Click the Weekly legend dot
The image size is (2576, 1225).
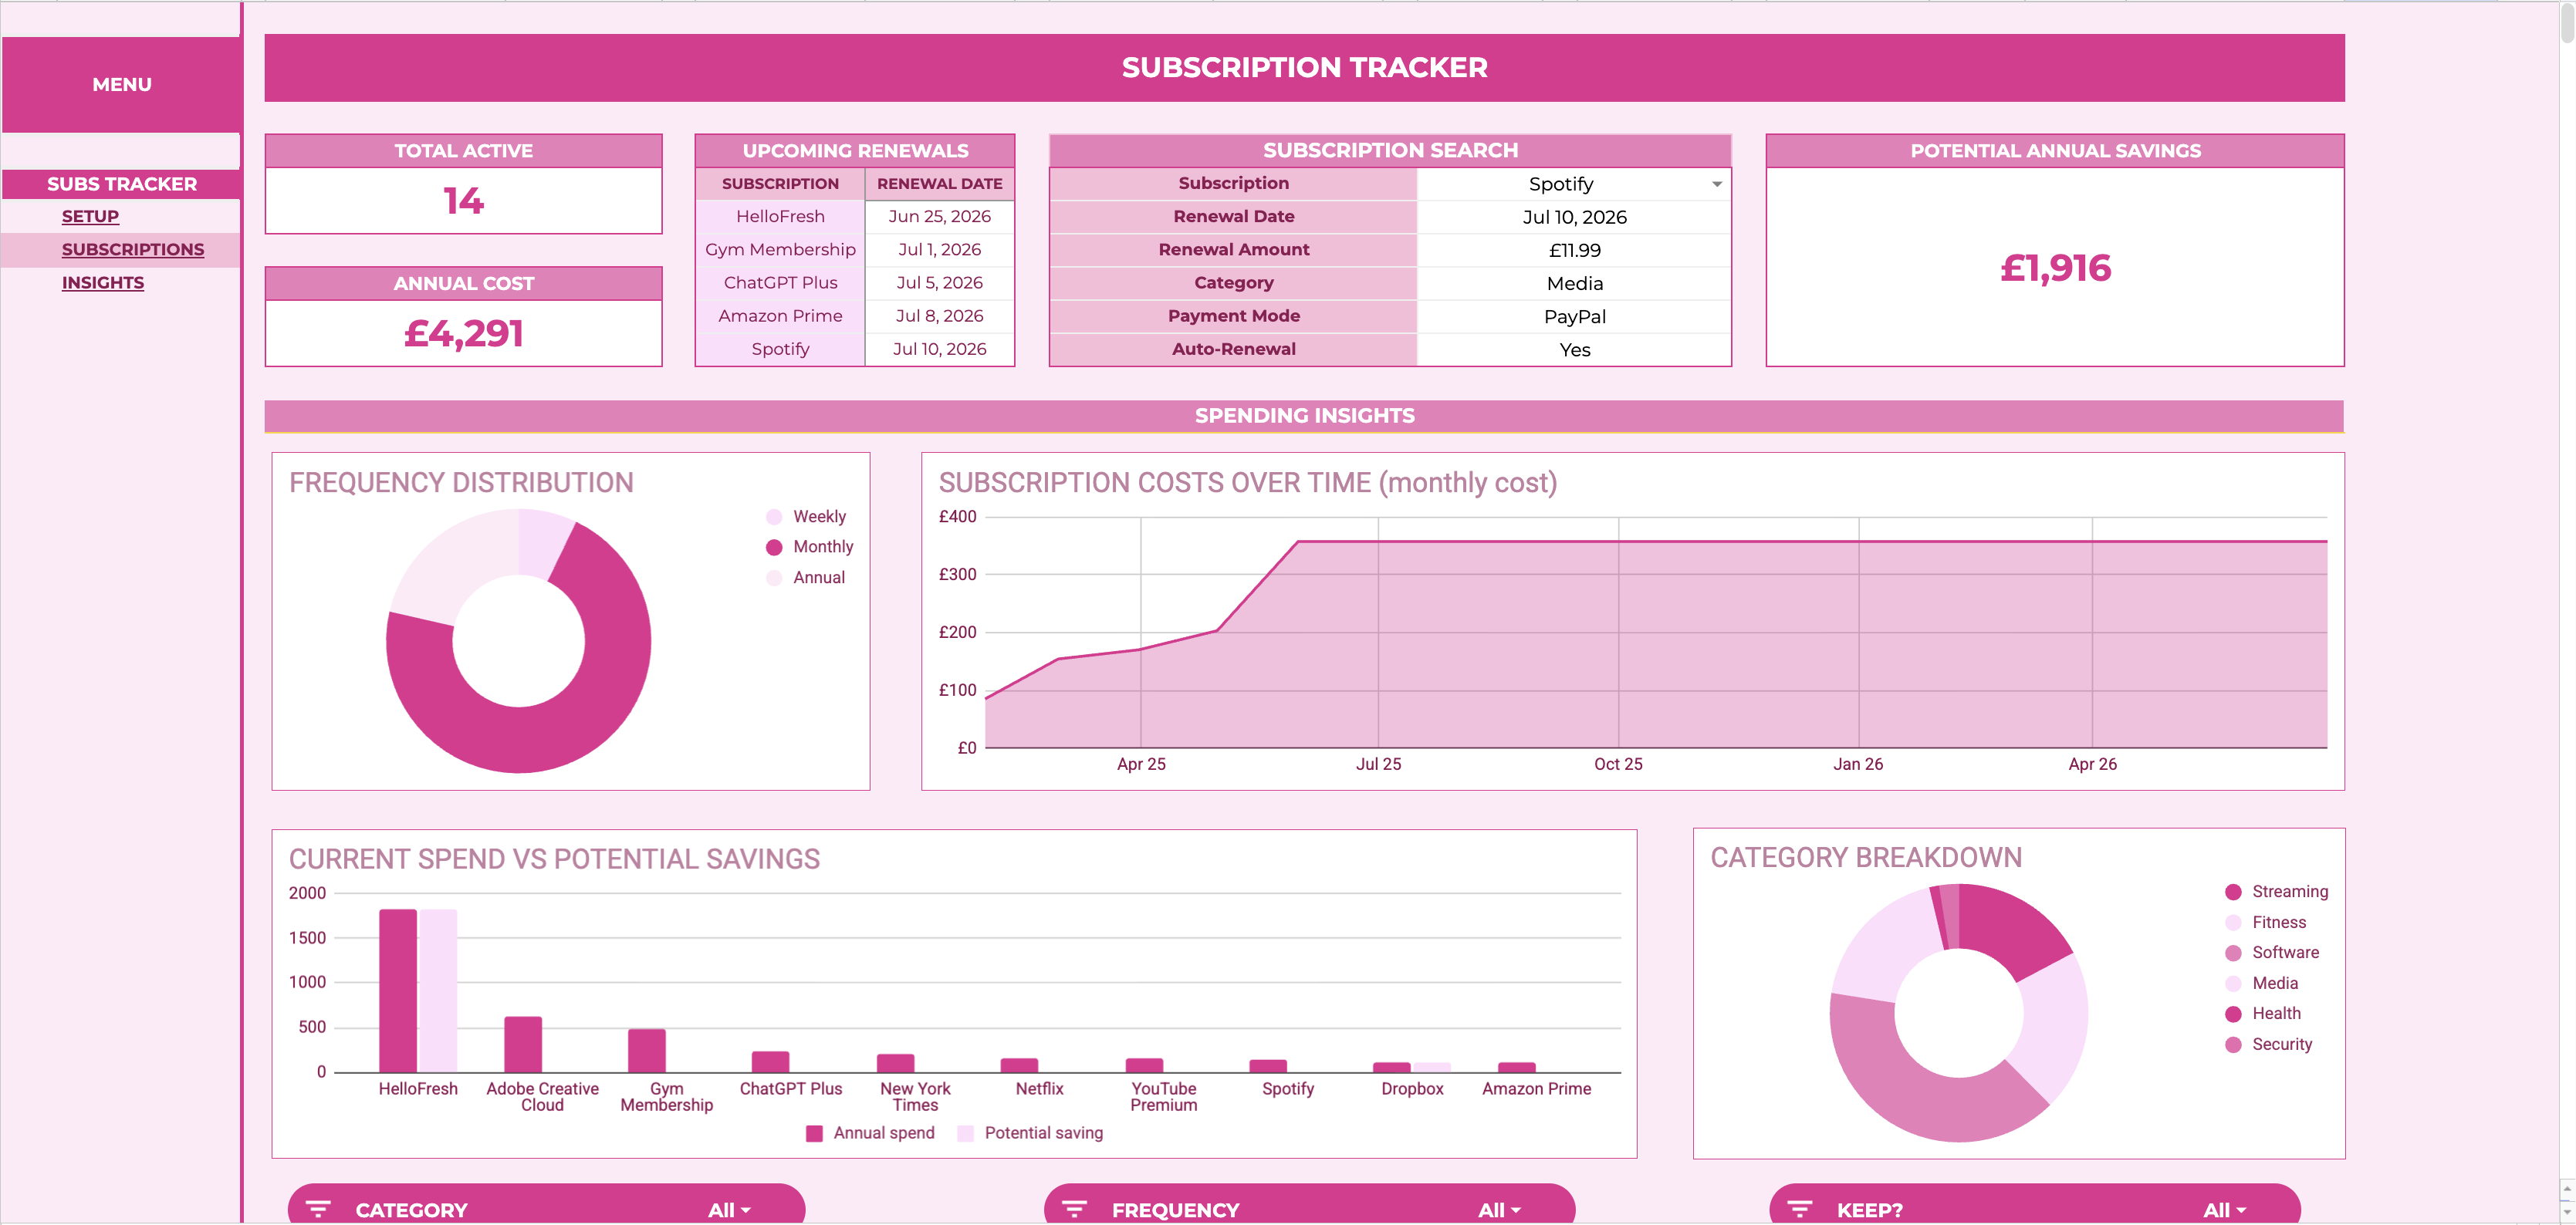click(774, 517)
